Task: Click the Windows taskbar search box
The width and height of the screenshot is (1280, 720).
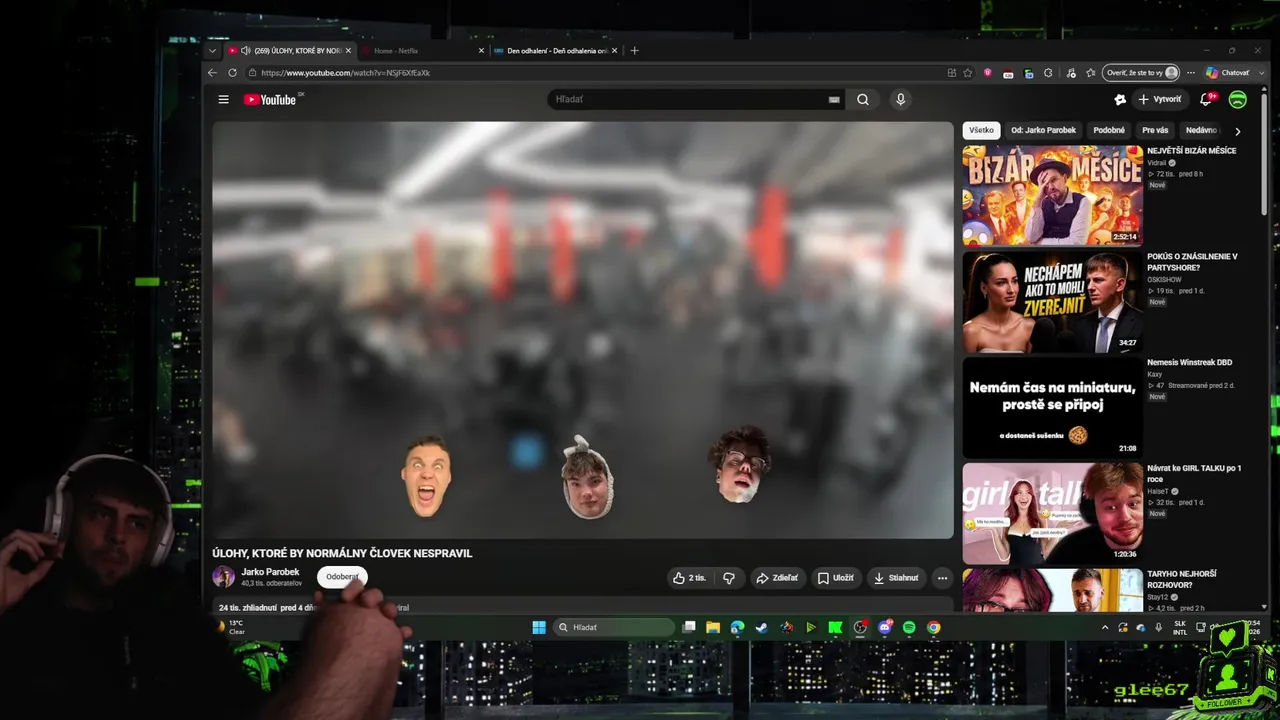Action: 613,628
